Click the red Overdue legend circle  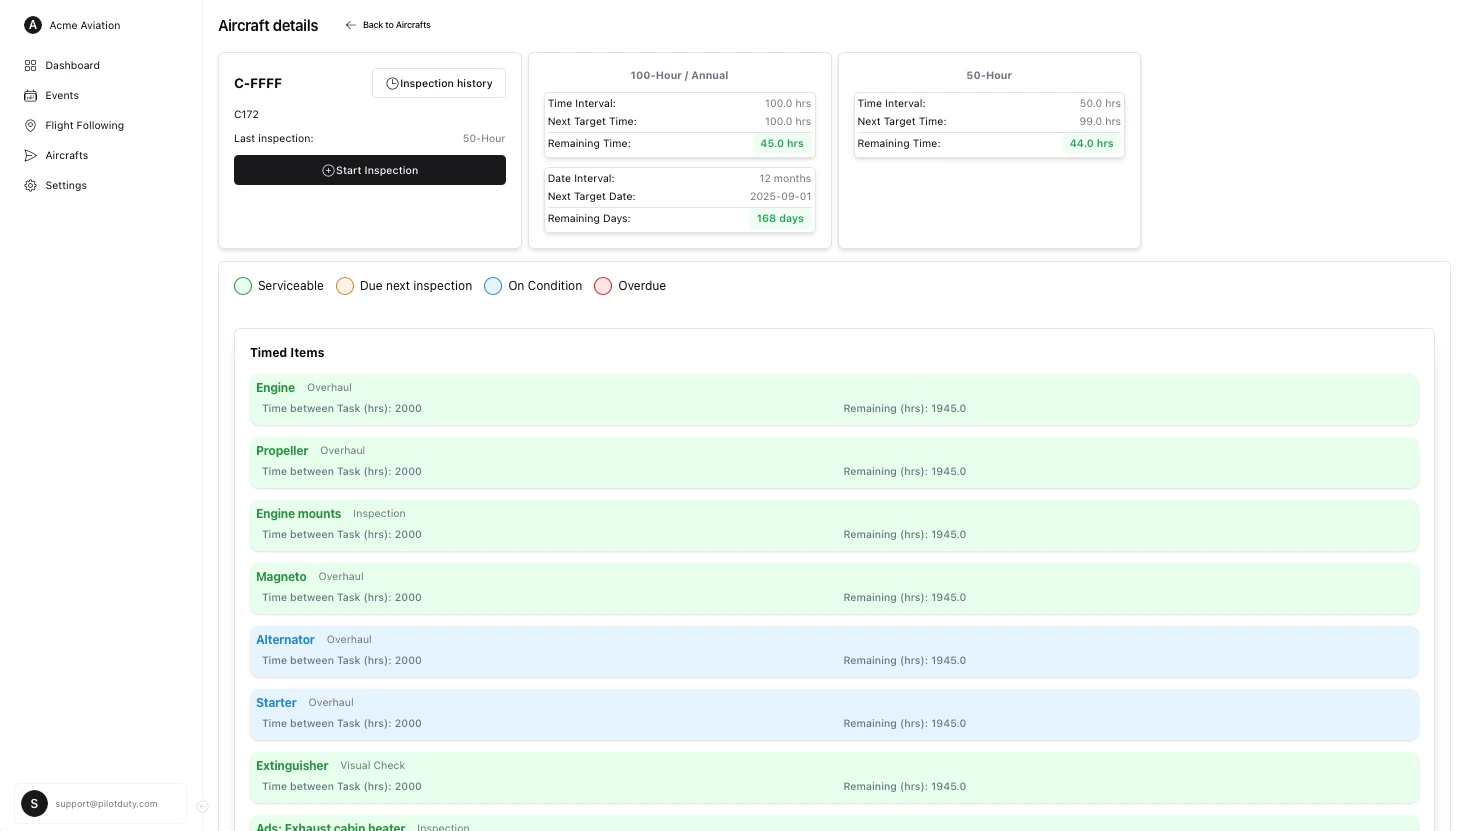pos(603,286)
